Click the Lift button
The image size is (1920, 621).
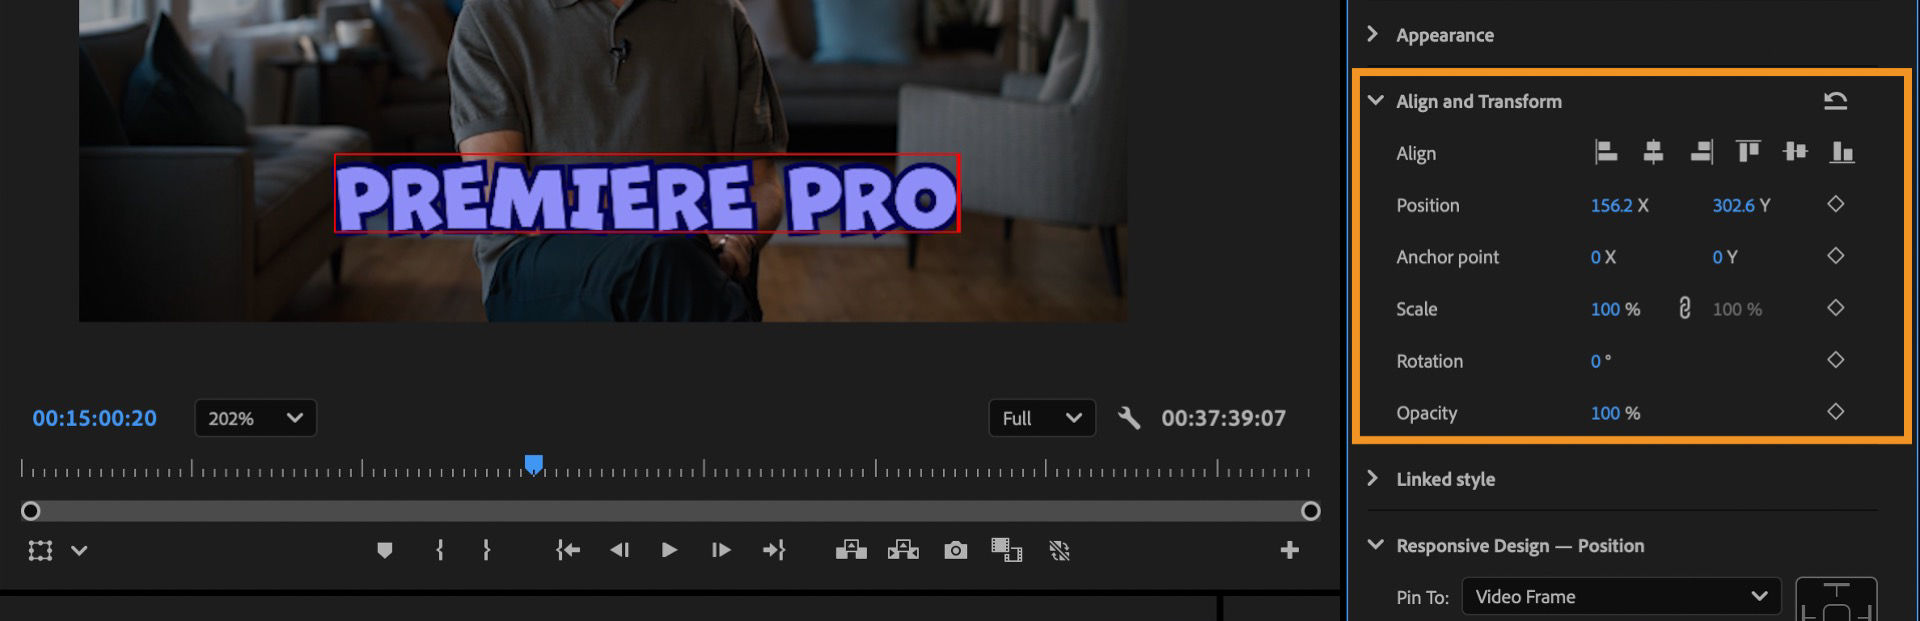851,550
